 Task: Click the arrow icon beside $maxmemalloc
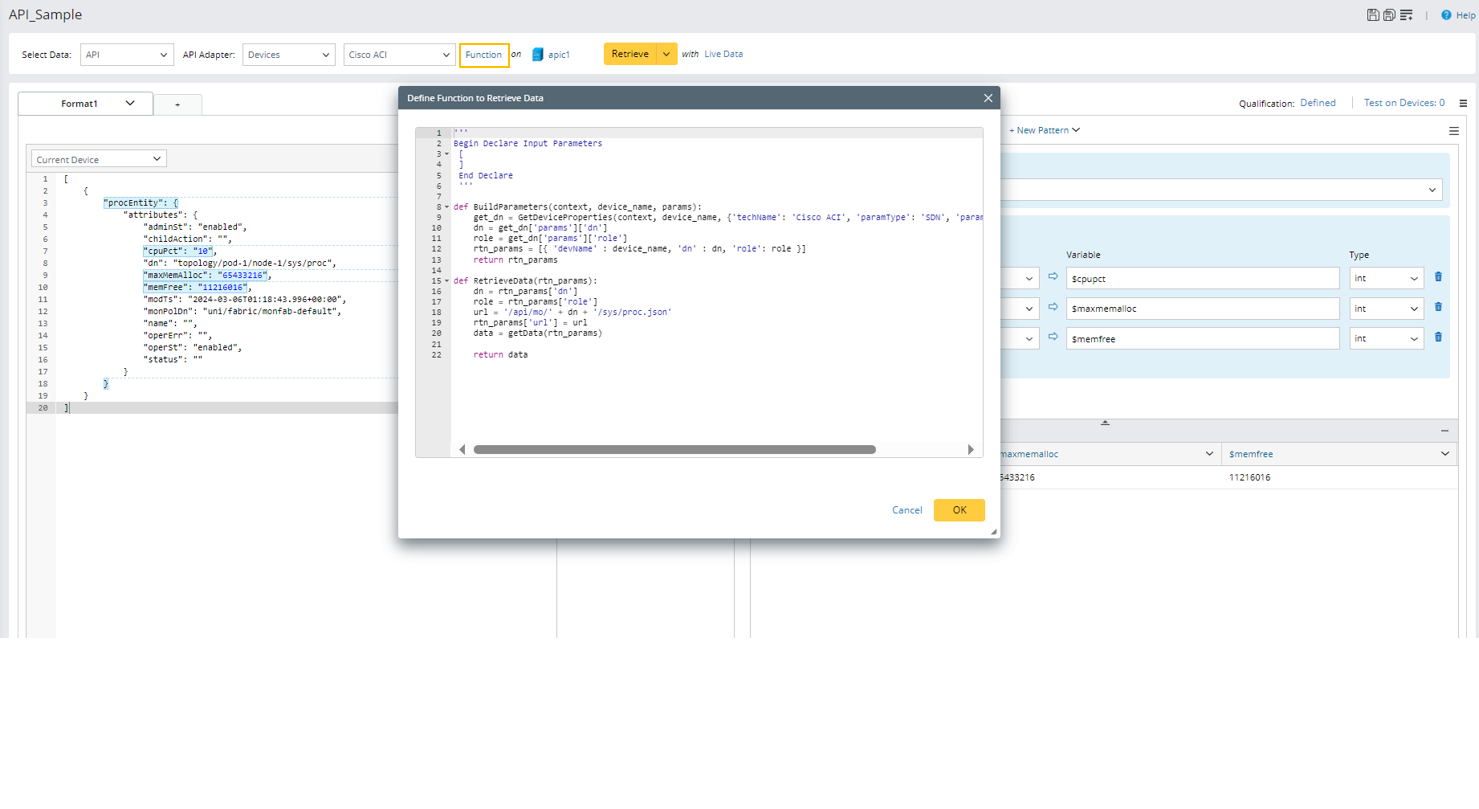[1052, 308]
